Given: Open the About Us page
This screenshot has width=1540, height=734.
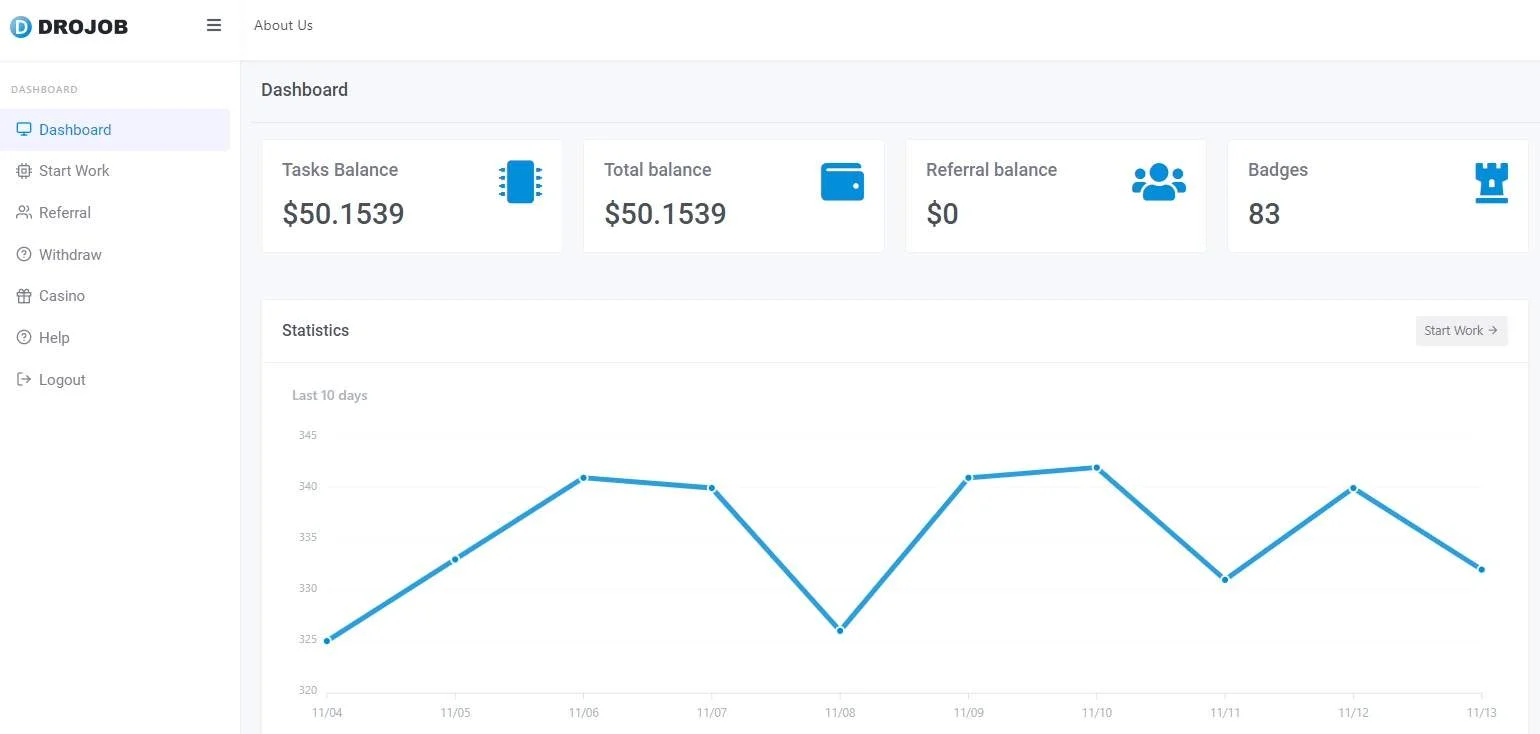Looking at the screenshot, I should tap(283, 25).
